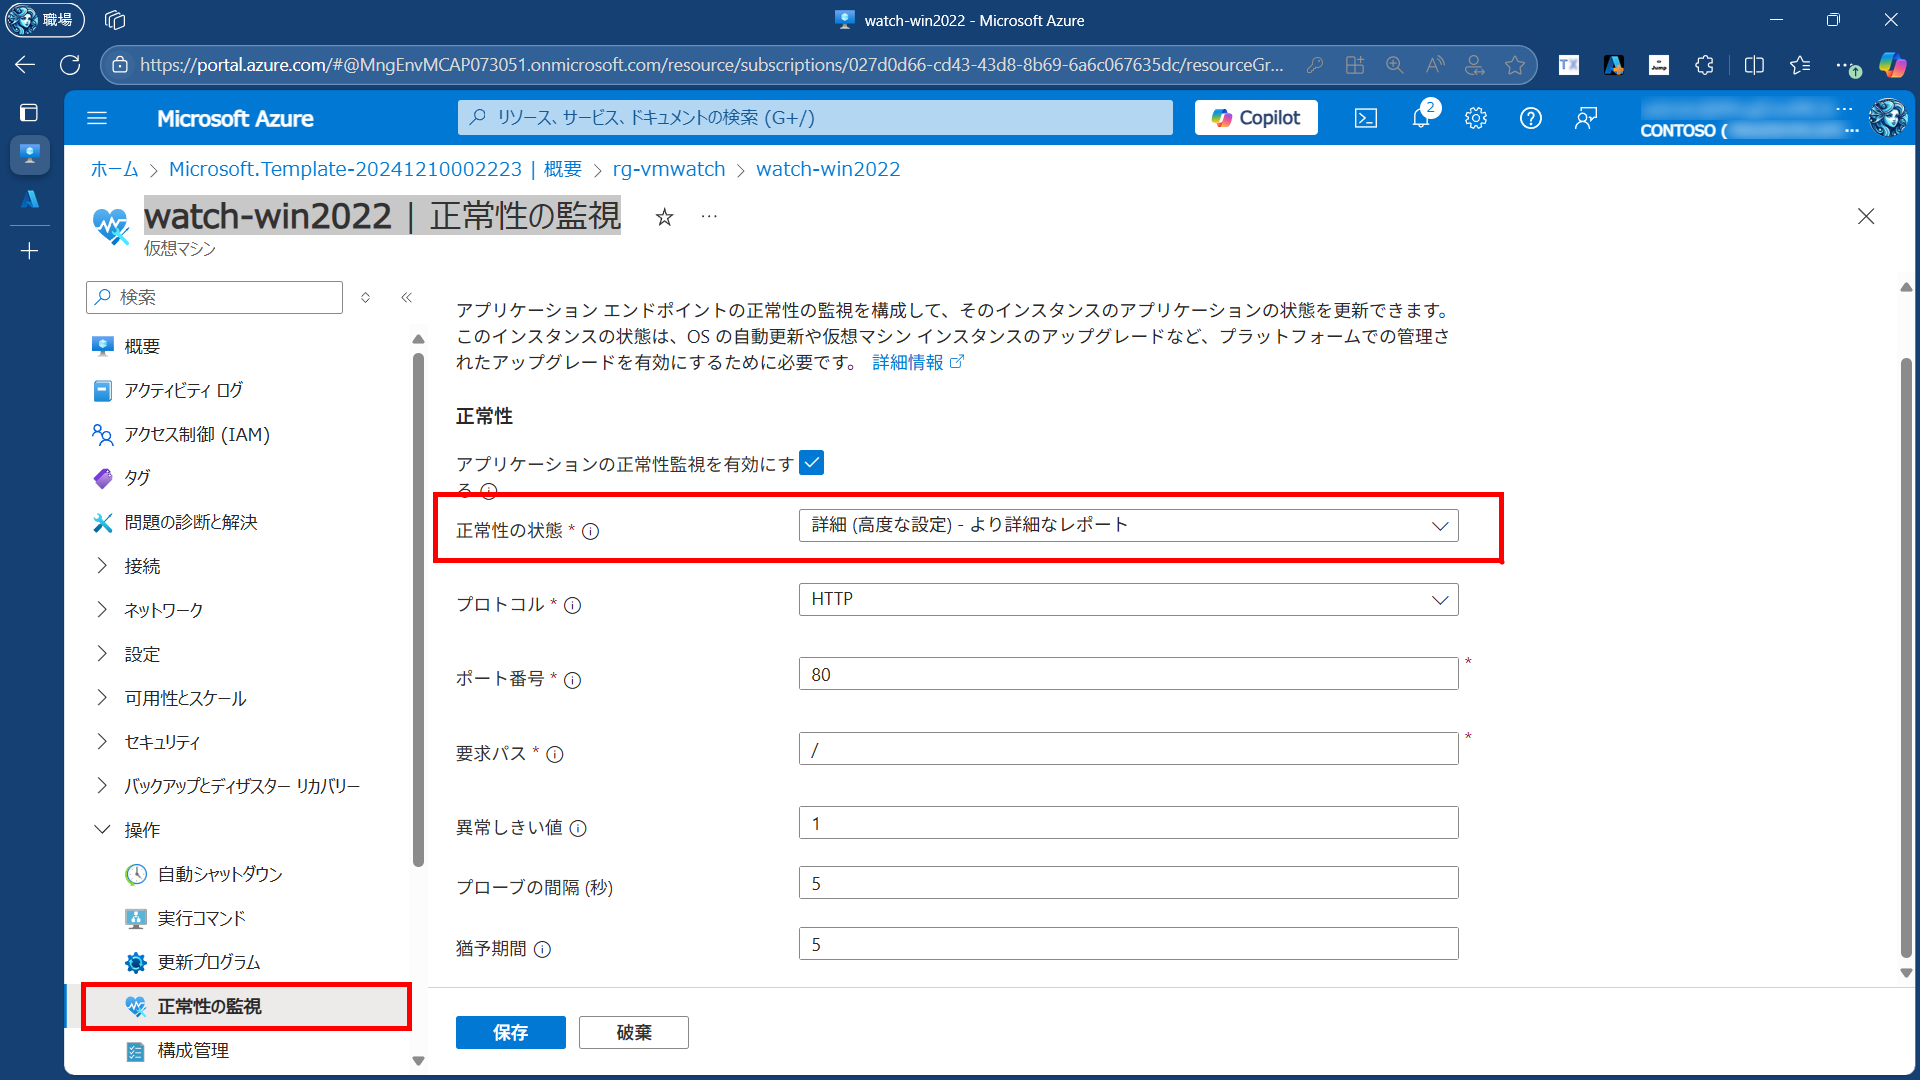The height and width of the screenshot is (1080, 1920).
Task: Open アクティビティ ログ menu item
Action: pos(183,390)
